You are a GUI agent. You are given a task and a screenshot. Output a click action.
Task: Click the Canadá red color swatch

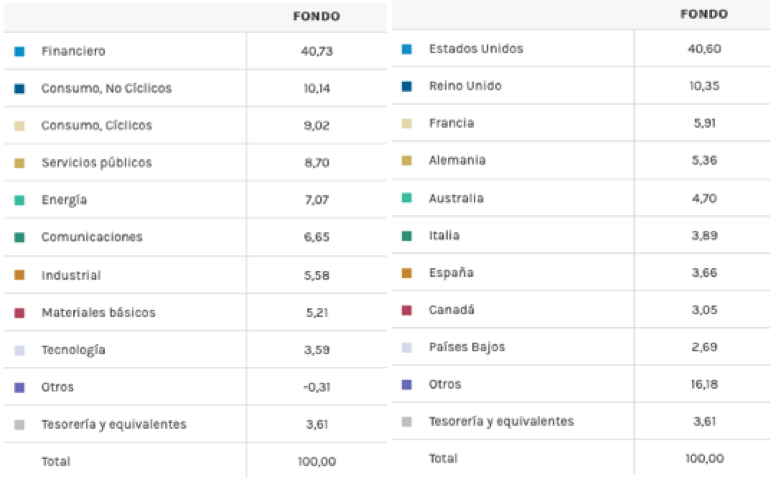(x=406, y=310)
